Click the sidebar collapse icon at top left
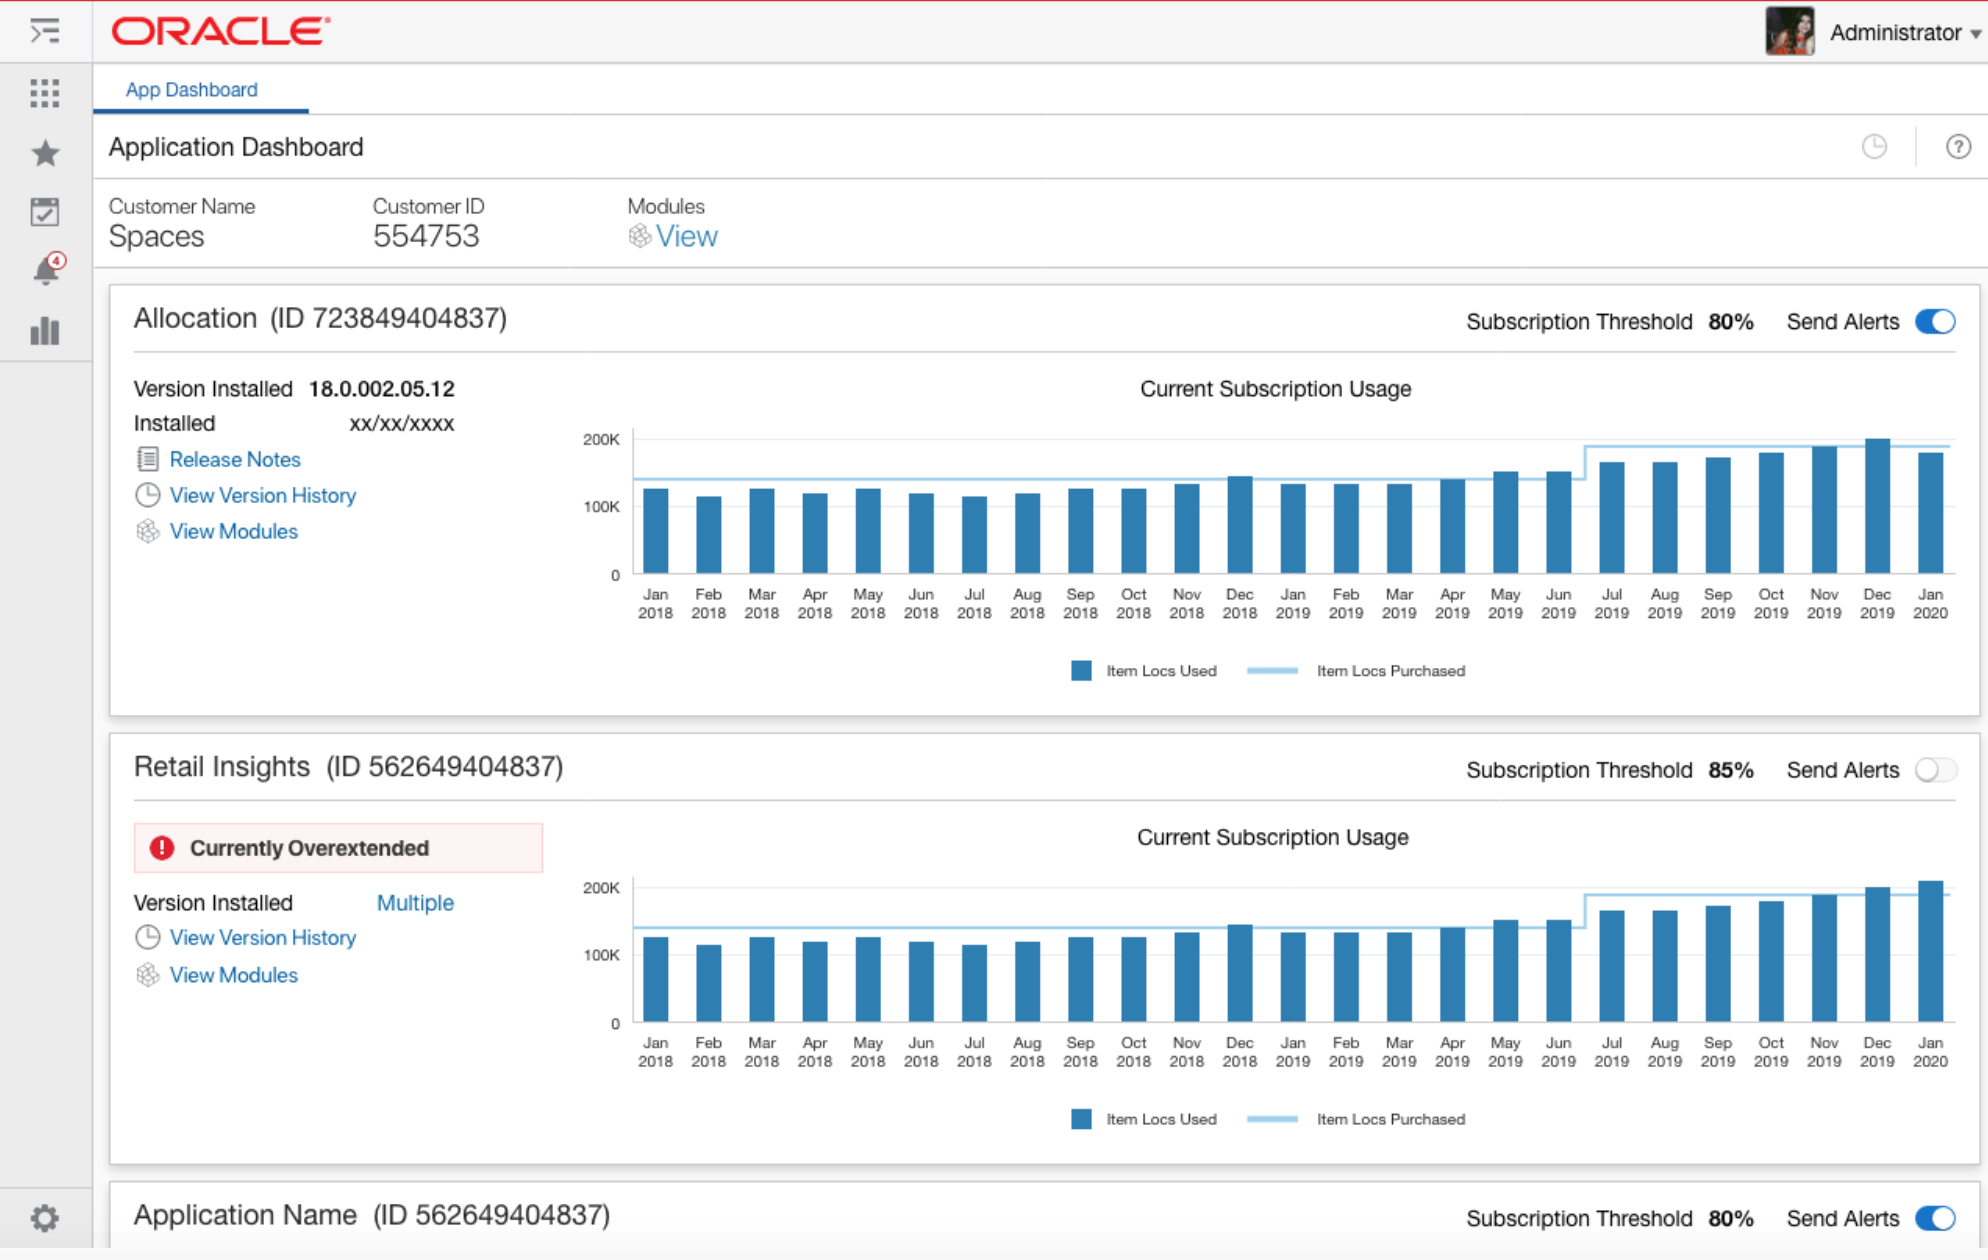Screen dimensions: 1988x1260 45,31
